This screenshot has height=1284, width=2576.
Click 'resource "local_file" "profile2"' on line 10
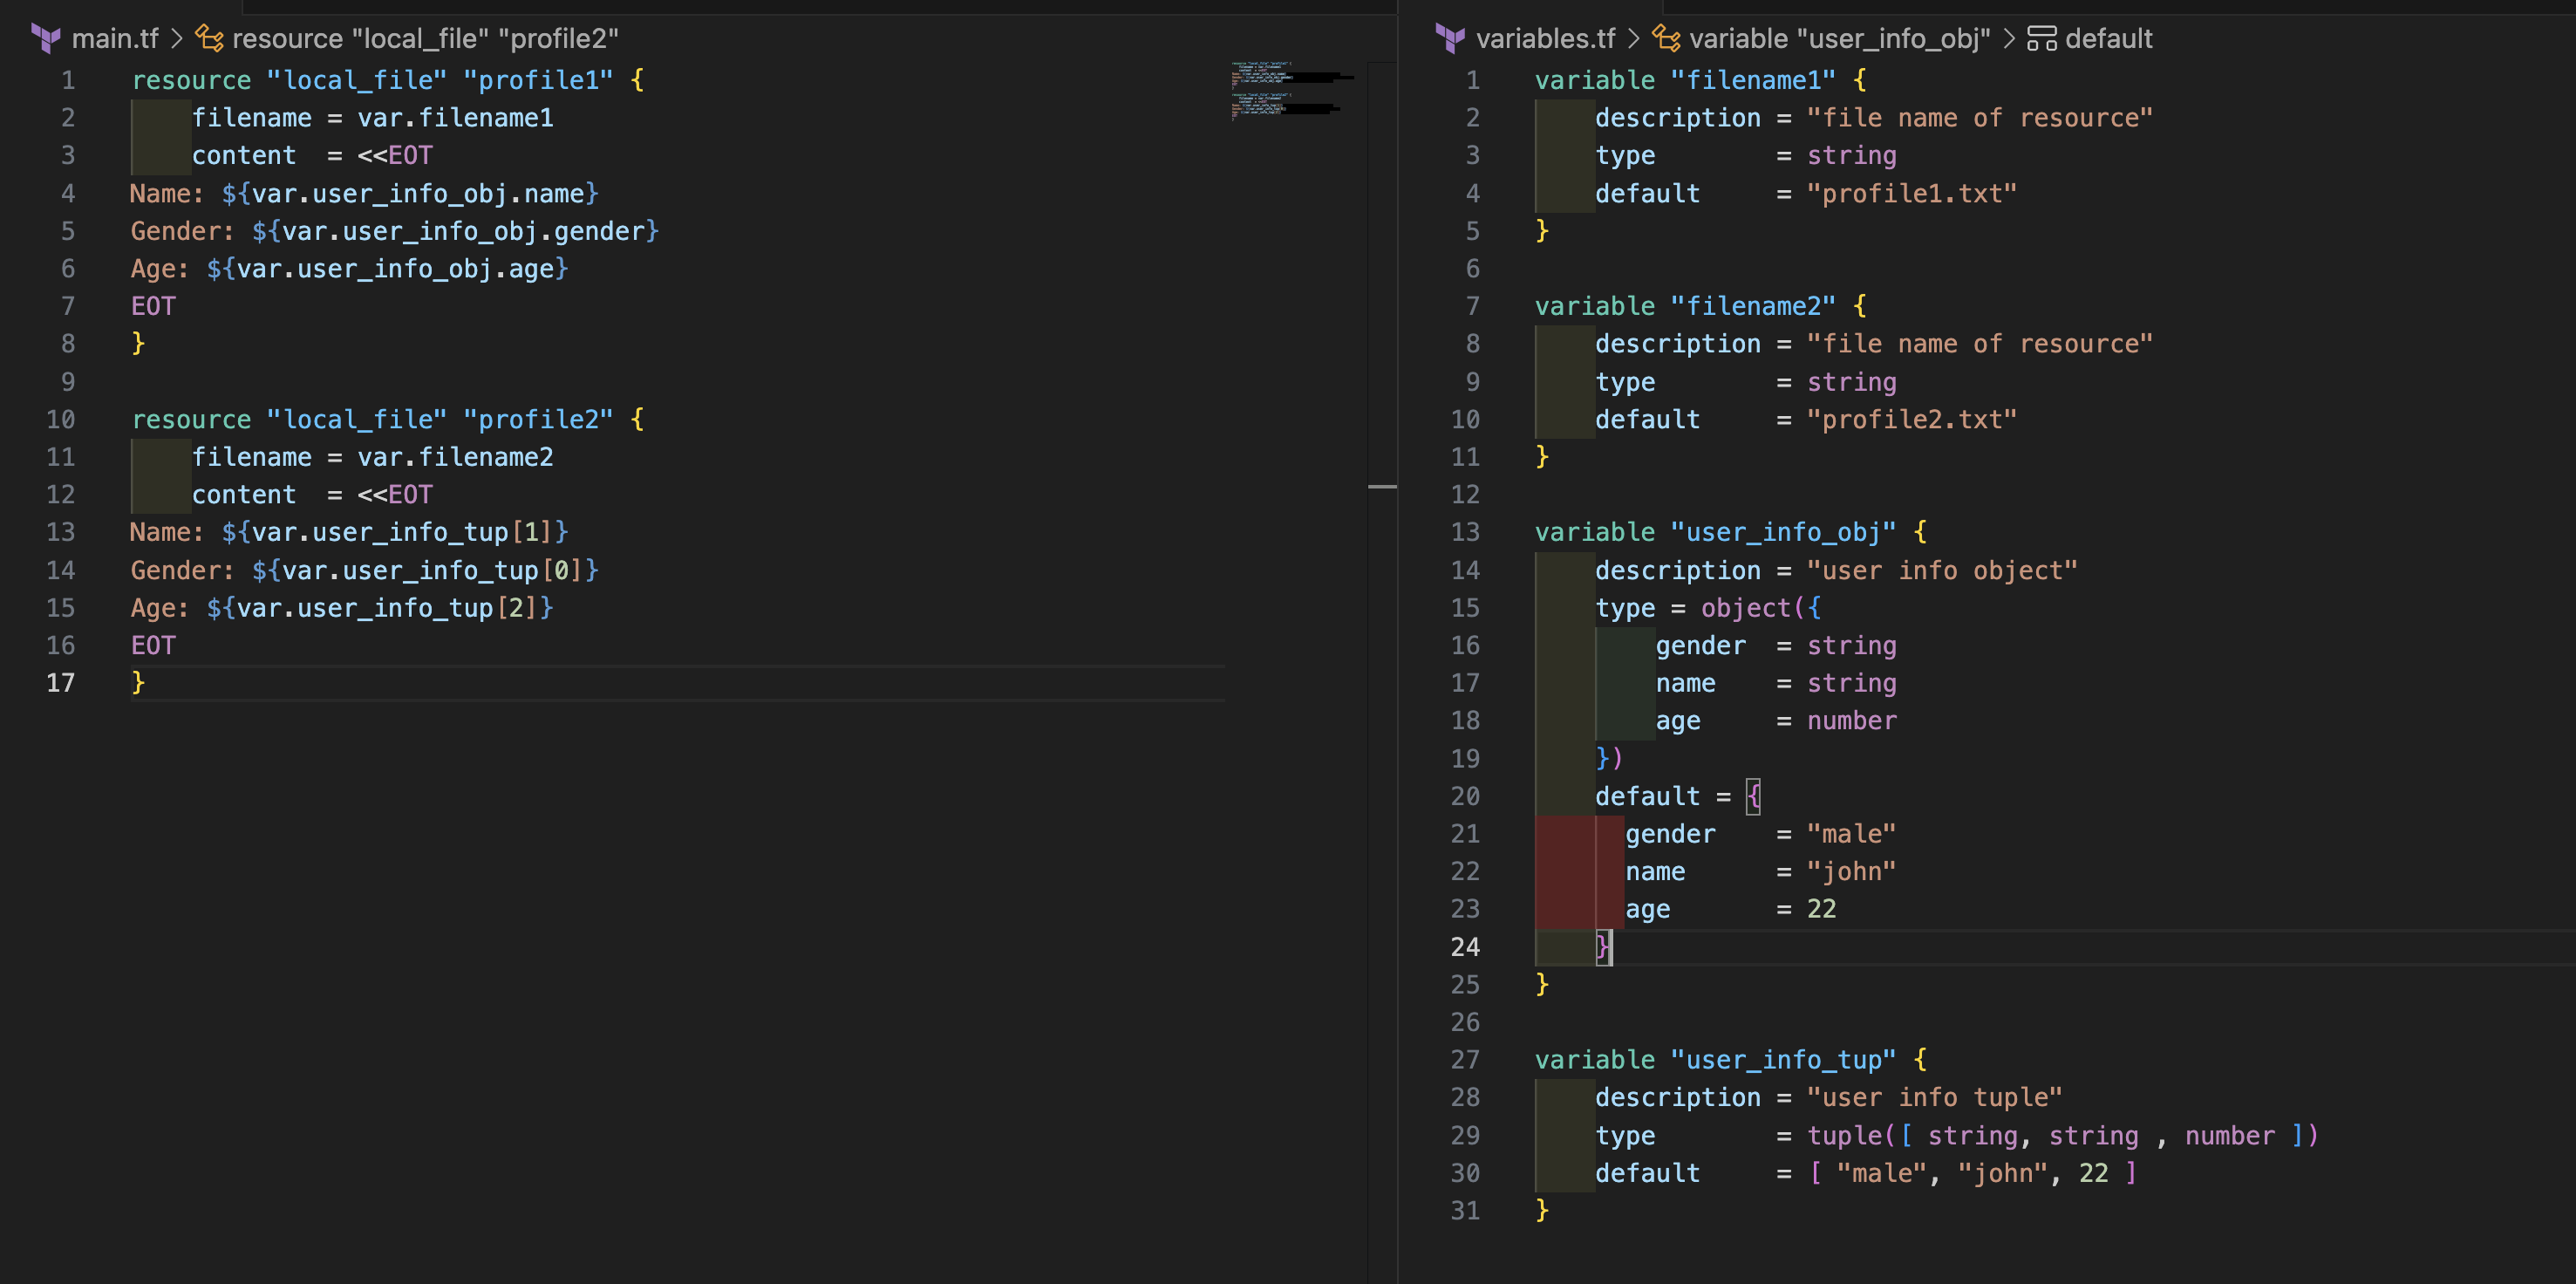click(x=372, y=419)
